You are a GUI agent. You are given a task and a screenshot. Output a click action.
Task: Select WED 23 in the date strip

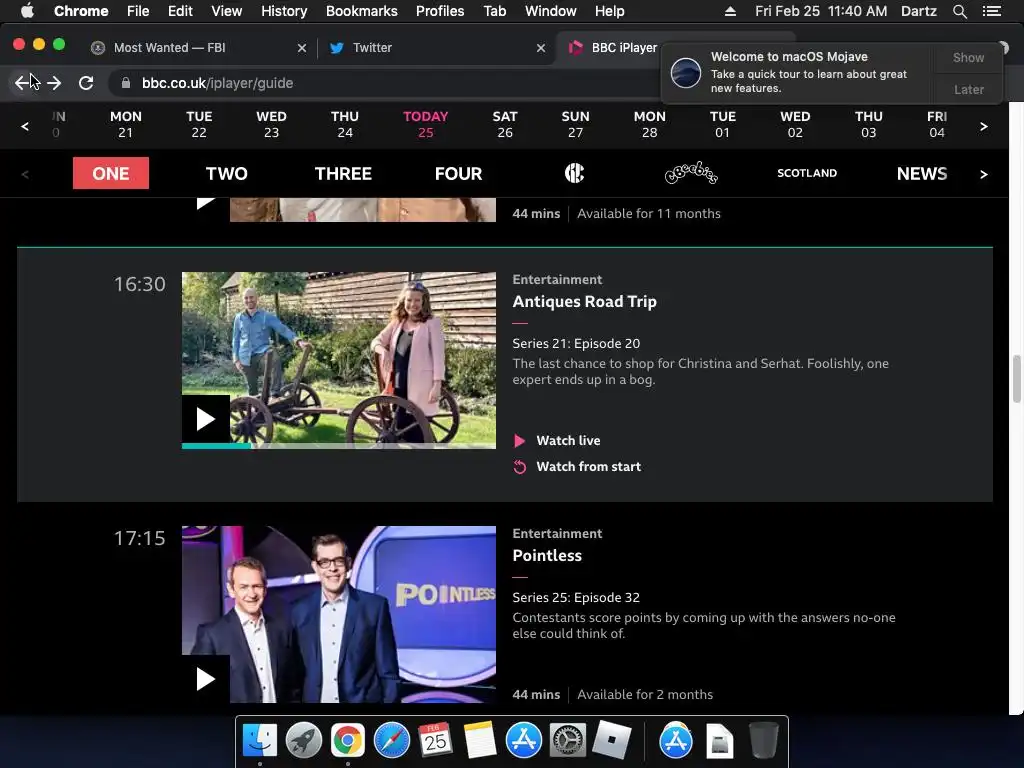[x=271, y=124]
